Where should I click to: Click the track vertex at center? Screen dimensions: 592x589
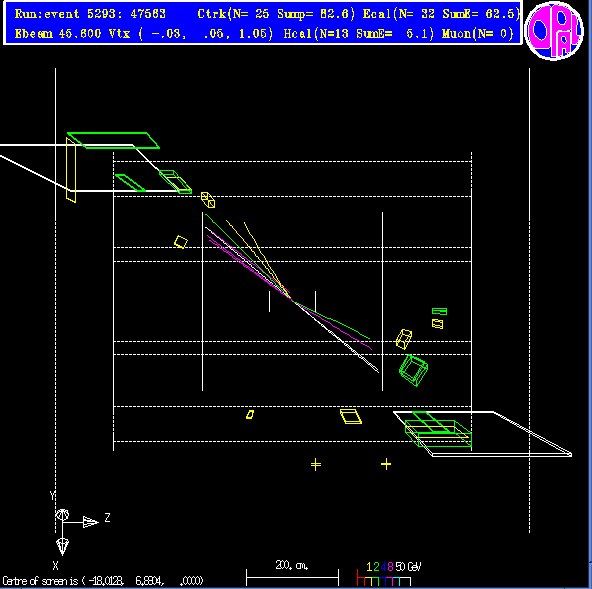coord(292,300)
